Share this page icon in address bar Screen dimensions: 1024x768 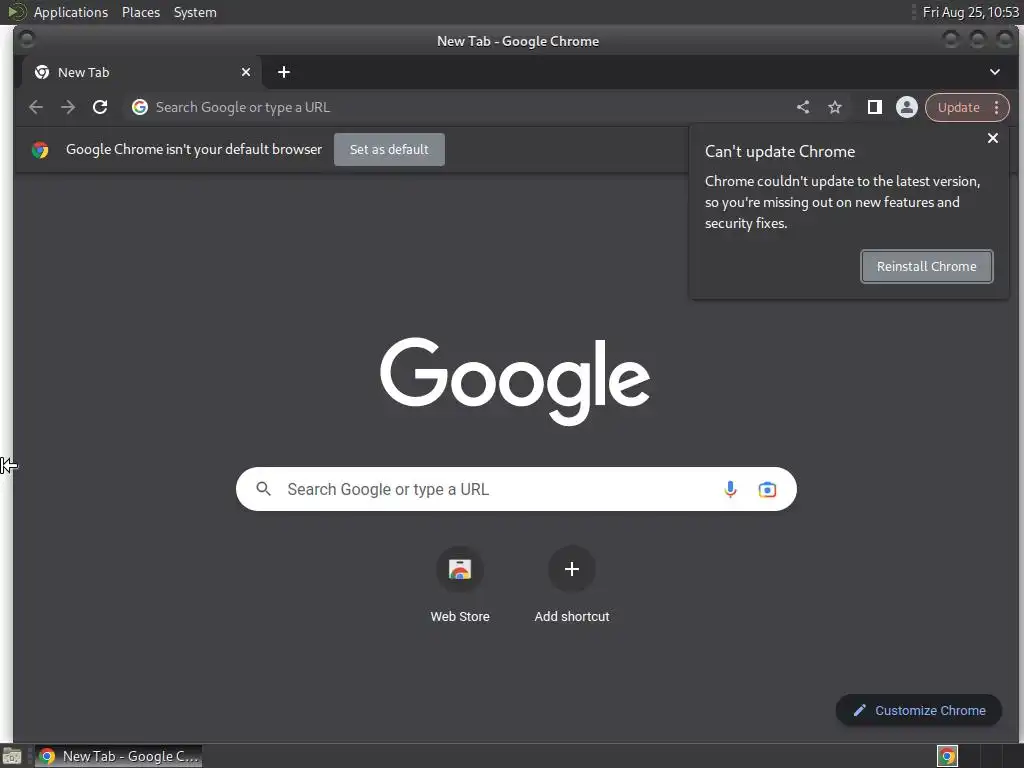pos(803,107)
